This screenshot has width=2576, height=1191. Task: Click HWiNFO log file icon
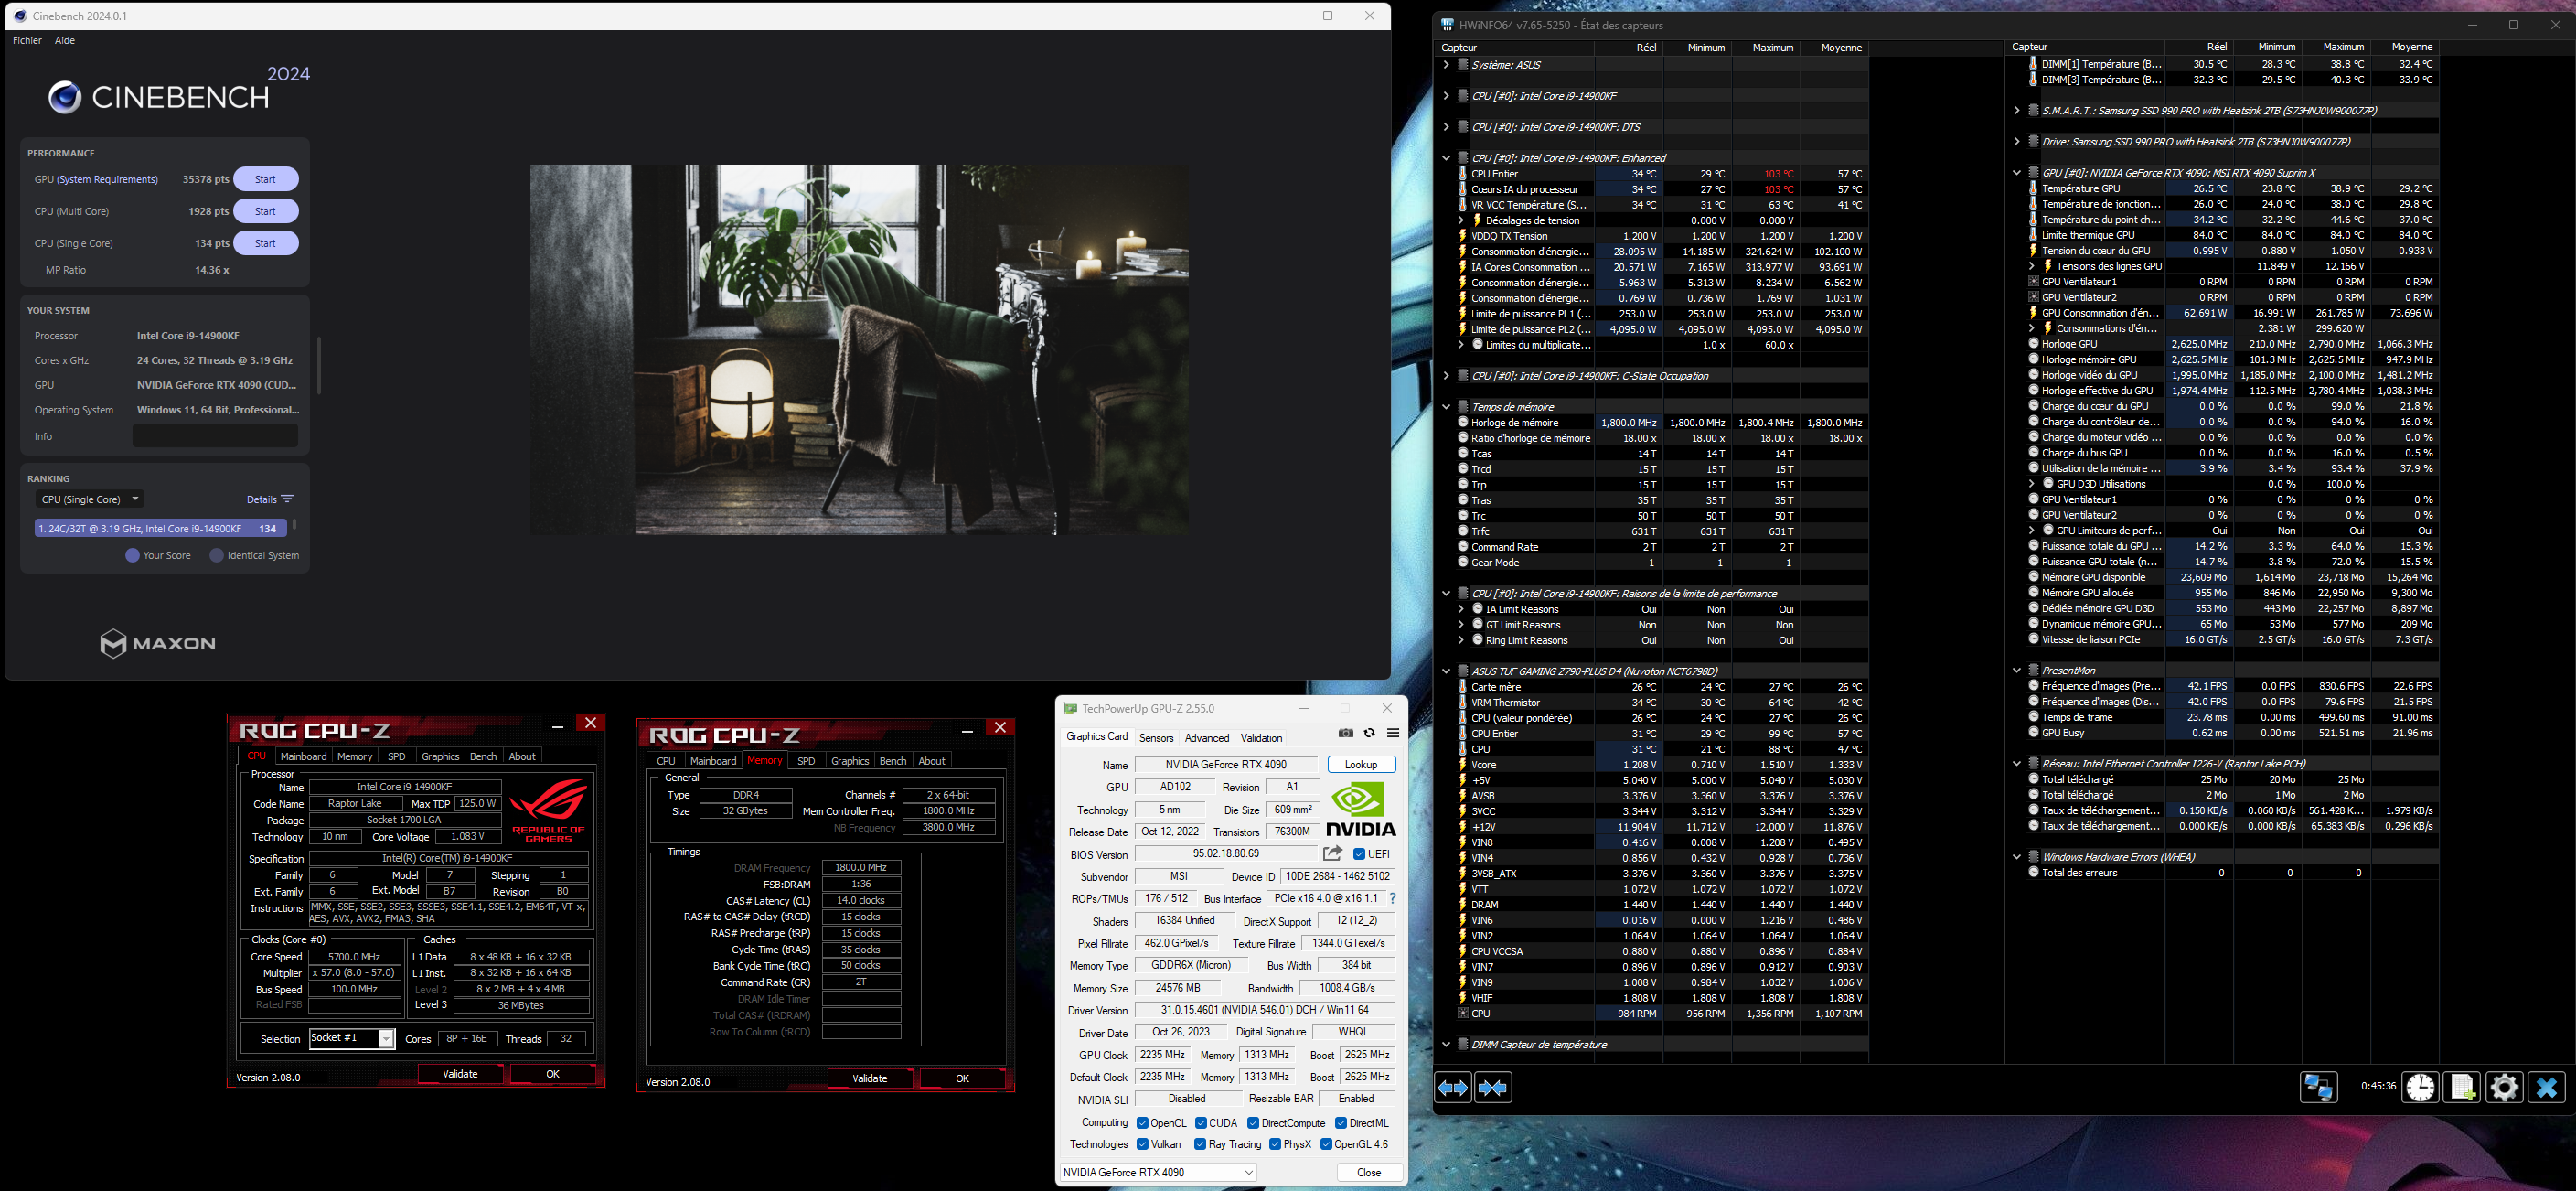coord(2461,1086)
